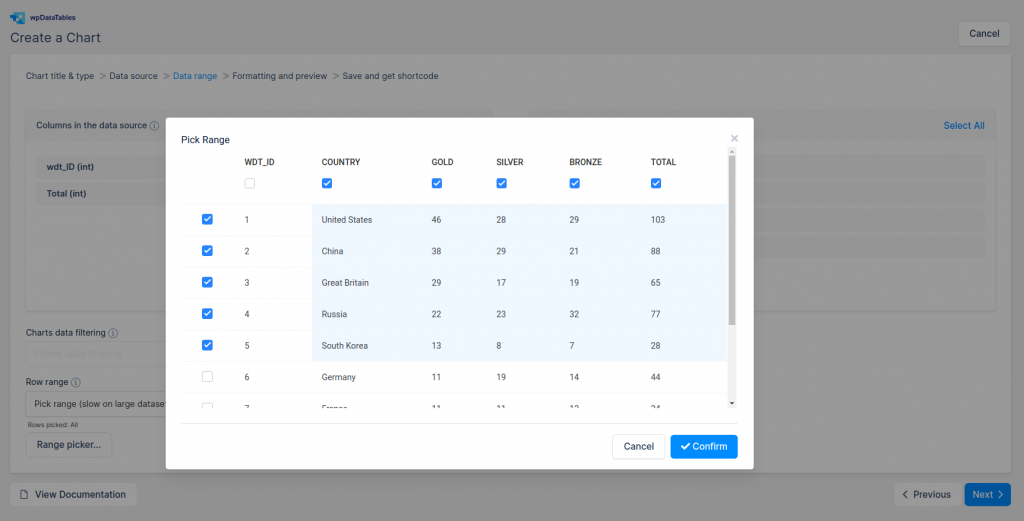
Task: Confirm the picked range
Action: pyautogui.click(x=704, y=446)
